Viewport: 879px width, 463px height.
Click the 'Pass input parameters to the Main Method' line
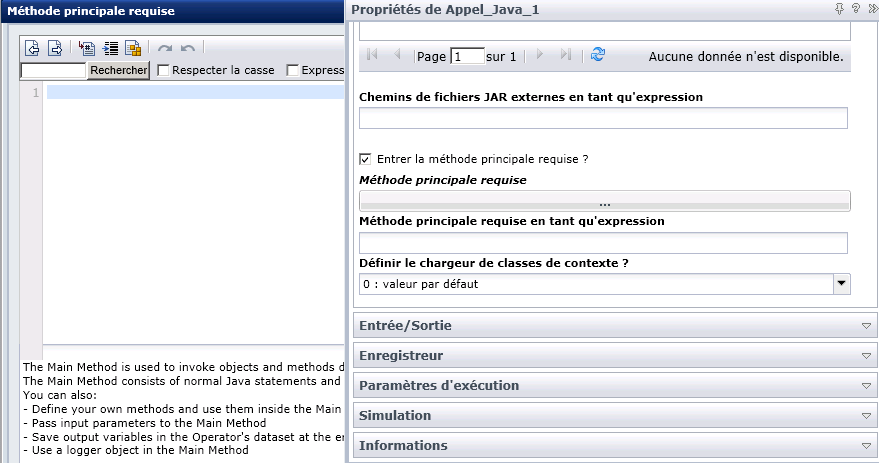(x=145, y=423)
